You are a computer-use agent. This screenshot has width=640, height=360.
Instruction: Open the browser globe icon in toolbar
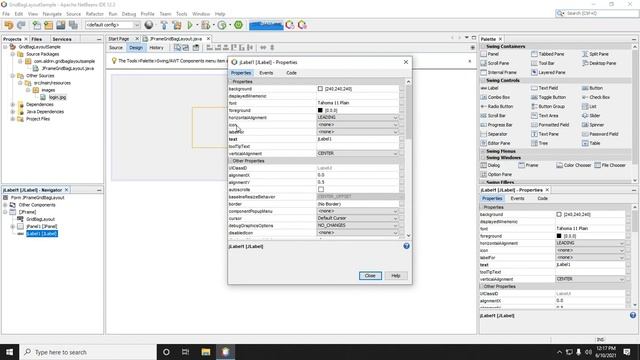(x=149, y=25)
